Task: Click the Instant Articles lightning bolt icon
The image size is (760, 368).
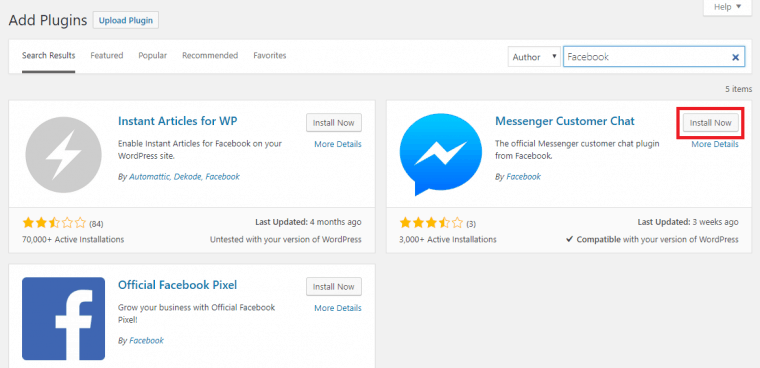Action: click(x=63, y=155)
